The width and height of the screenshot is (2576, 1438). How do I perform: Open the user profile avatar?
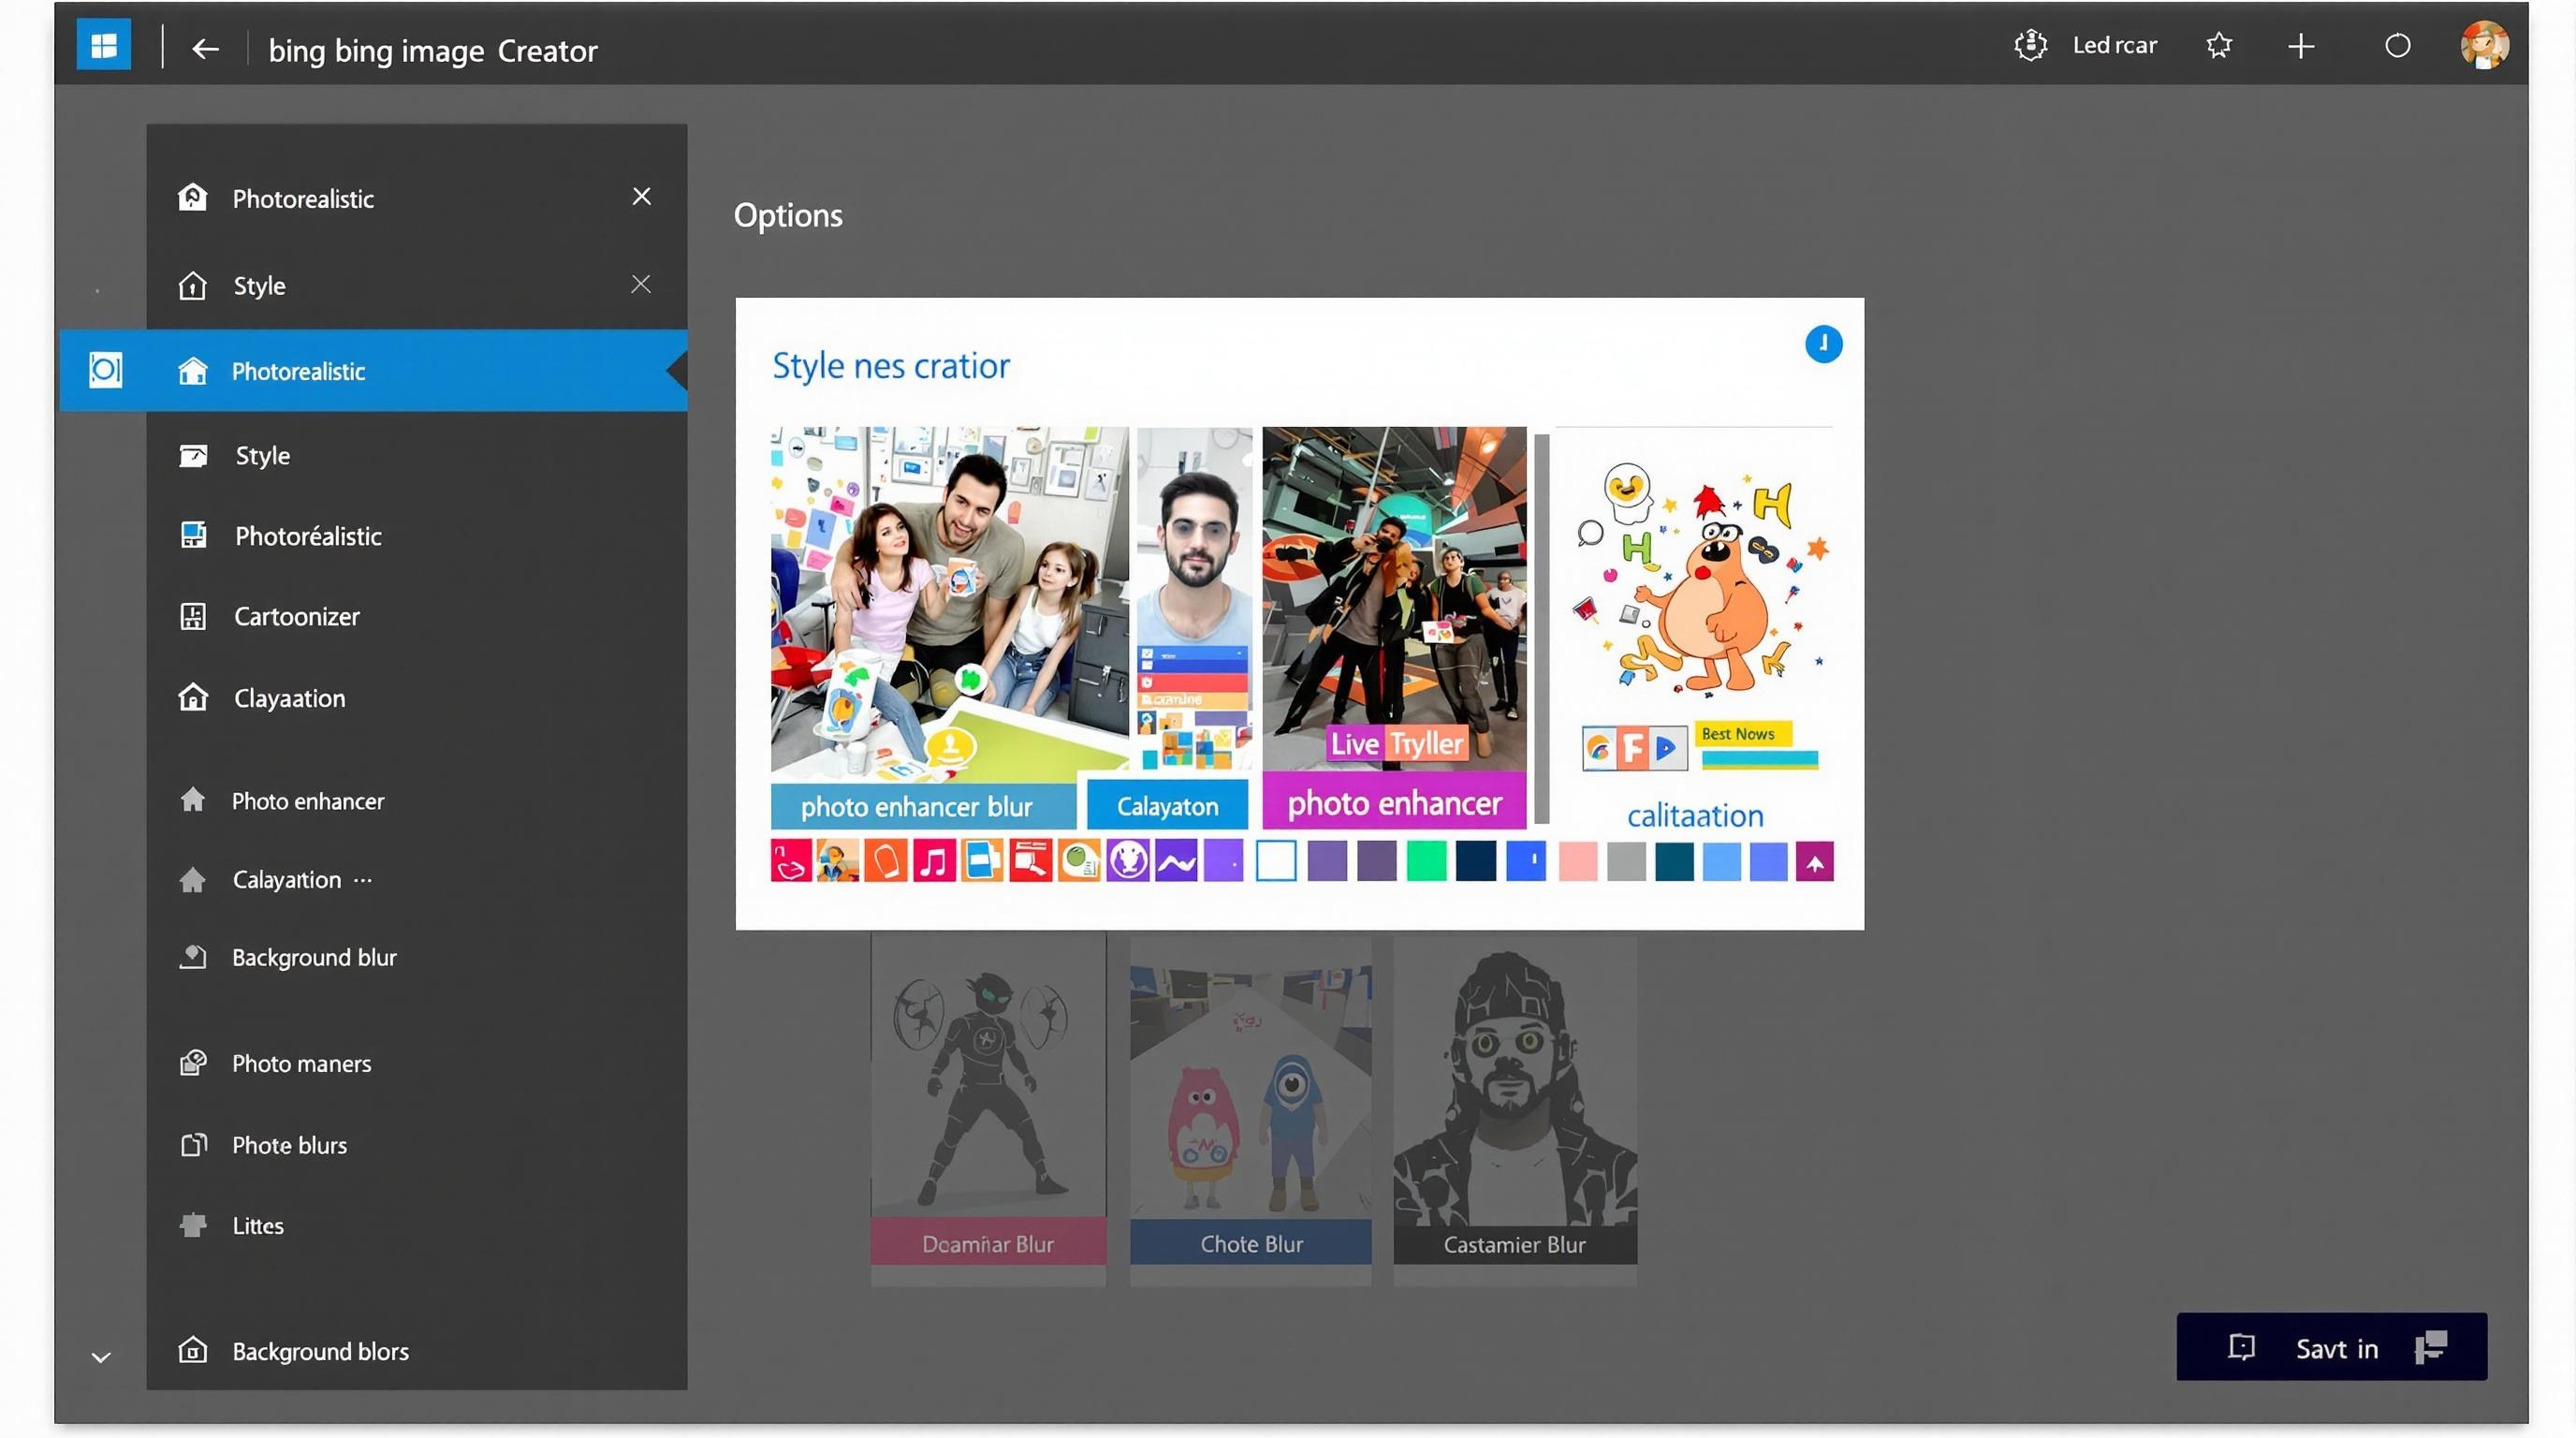[x=2484, y=45]
